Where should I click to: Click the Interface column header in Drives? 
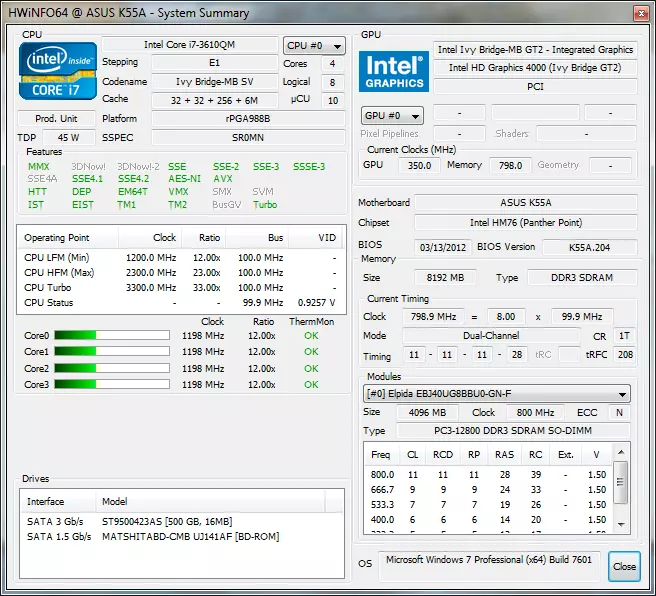tap(58, 501)
